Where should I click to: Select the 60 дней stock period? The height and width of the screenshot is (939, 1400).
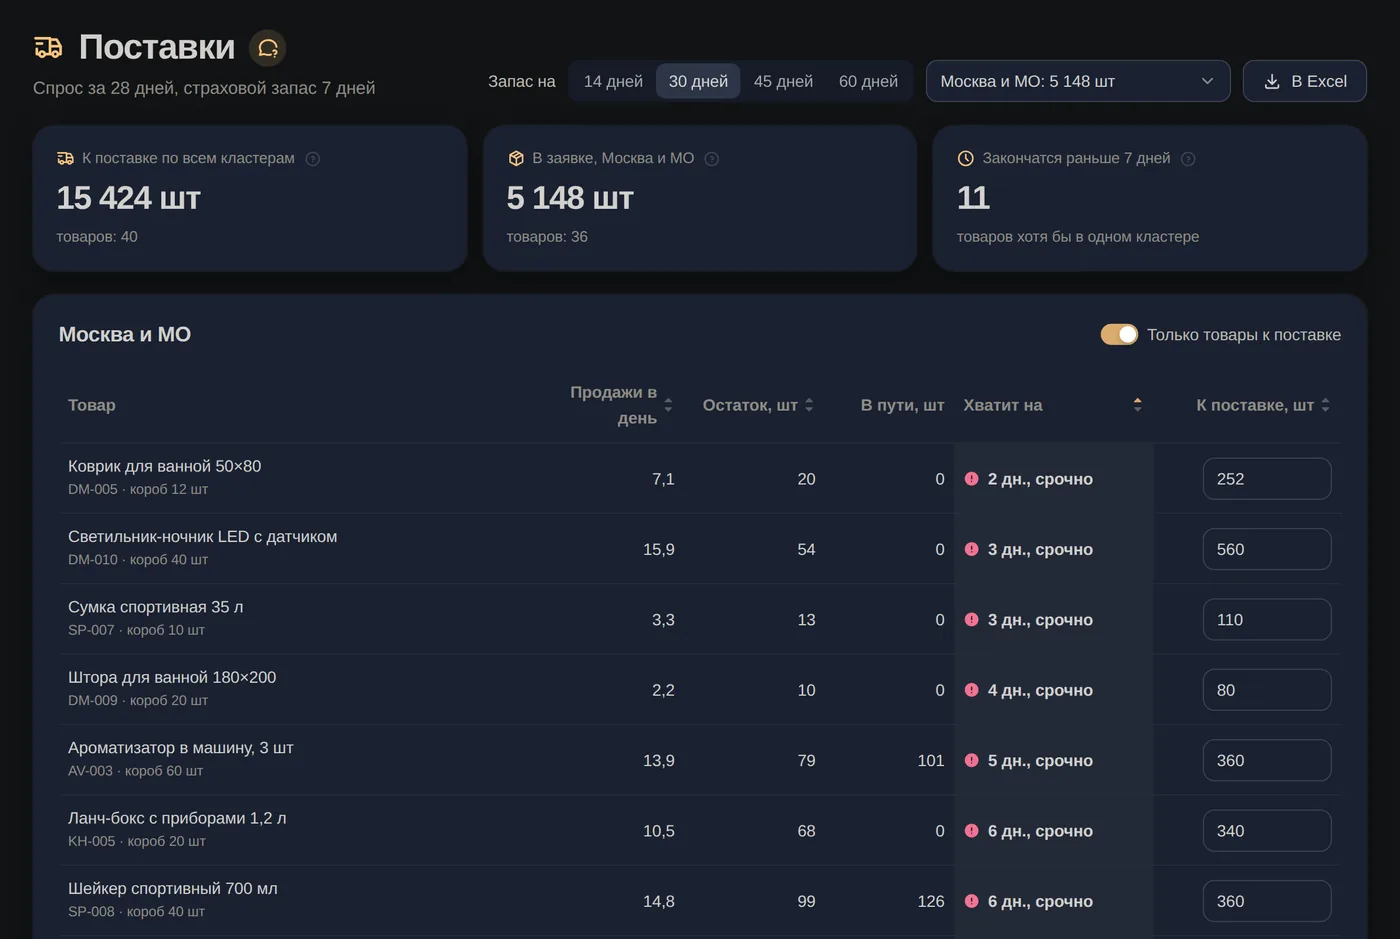coord(868,81)
